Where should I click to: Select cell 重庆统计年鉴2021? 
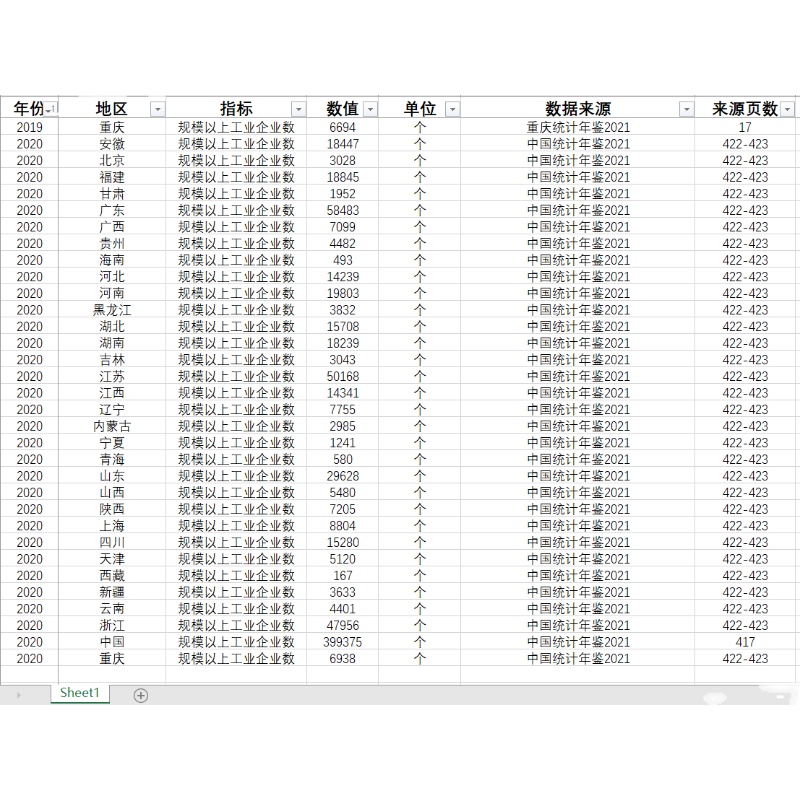coord(578,127)
